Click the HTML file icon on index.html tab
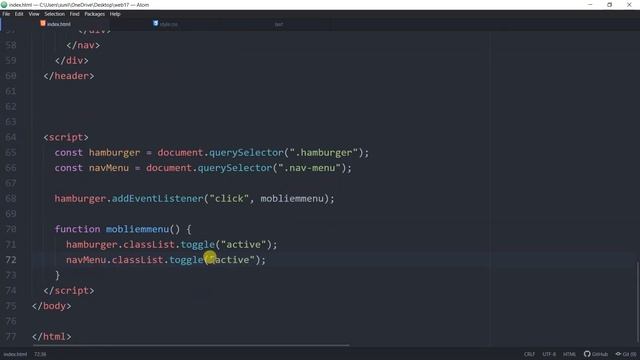The height and width of the screenshot is (360, 640). click(x=43, y=24)
